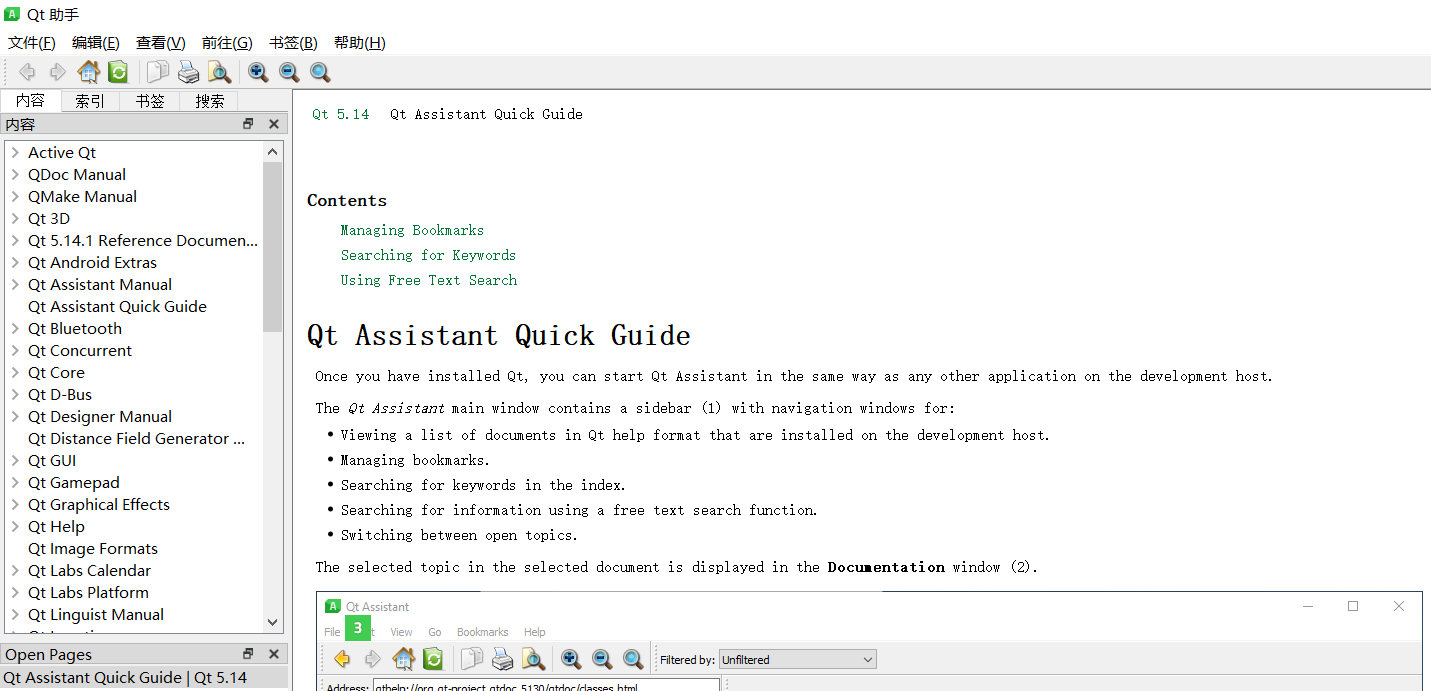Close the 内容 panel
This screenshot has width=1431, height=691.
pyautogui.click(x=274, y=124)
